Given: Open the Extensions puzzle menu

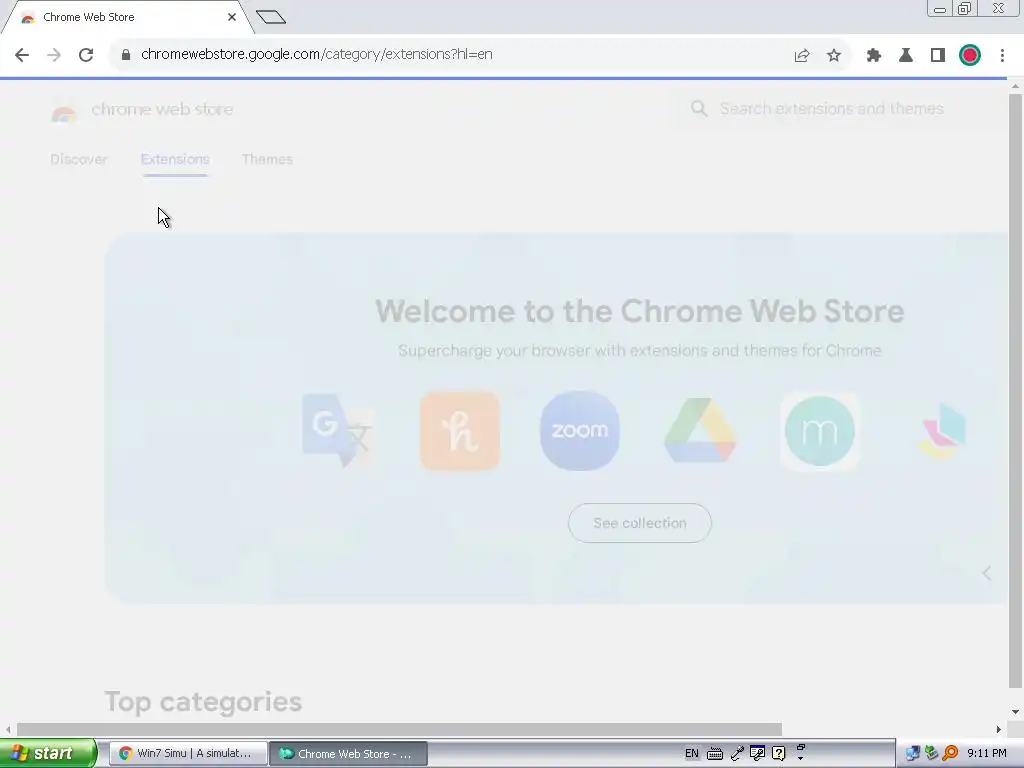Looking at the screenshot, I should pyautogui.click(x=874, y=55).
